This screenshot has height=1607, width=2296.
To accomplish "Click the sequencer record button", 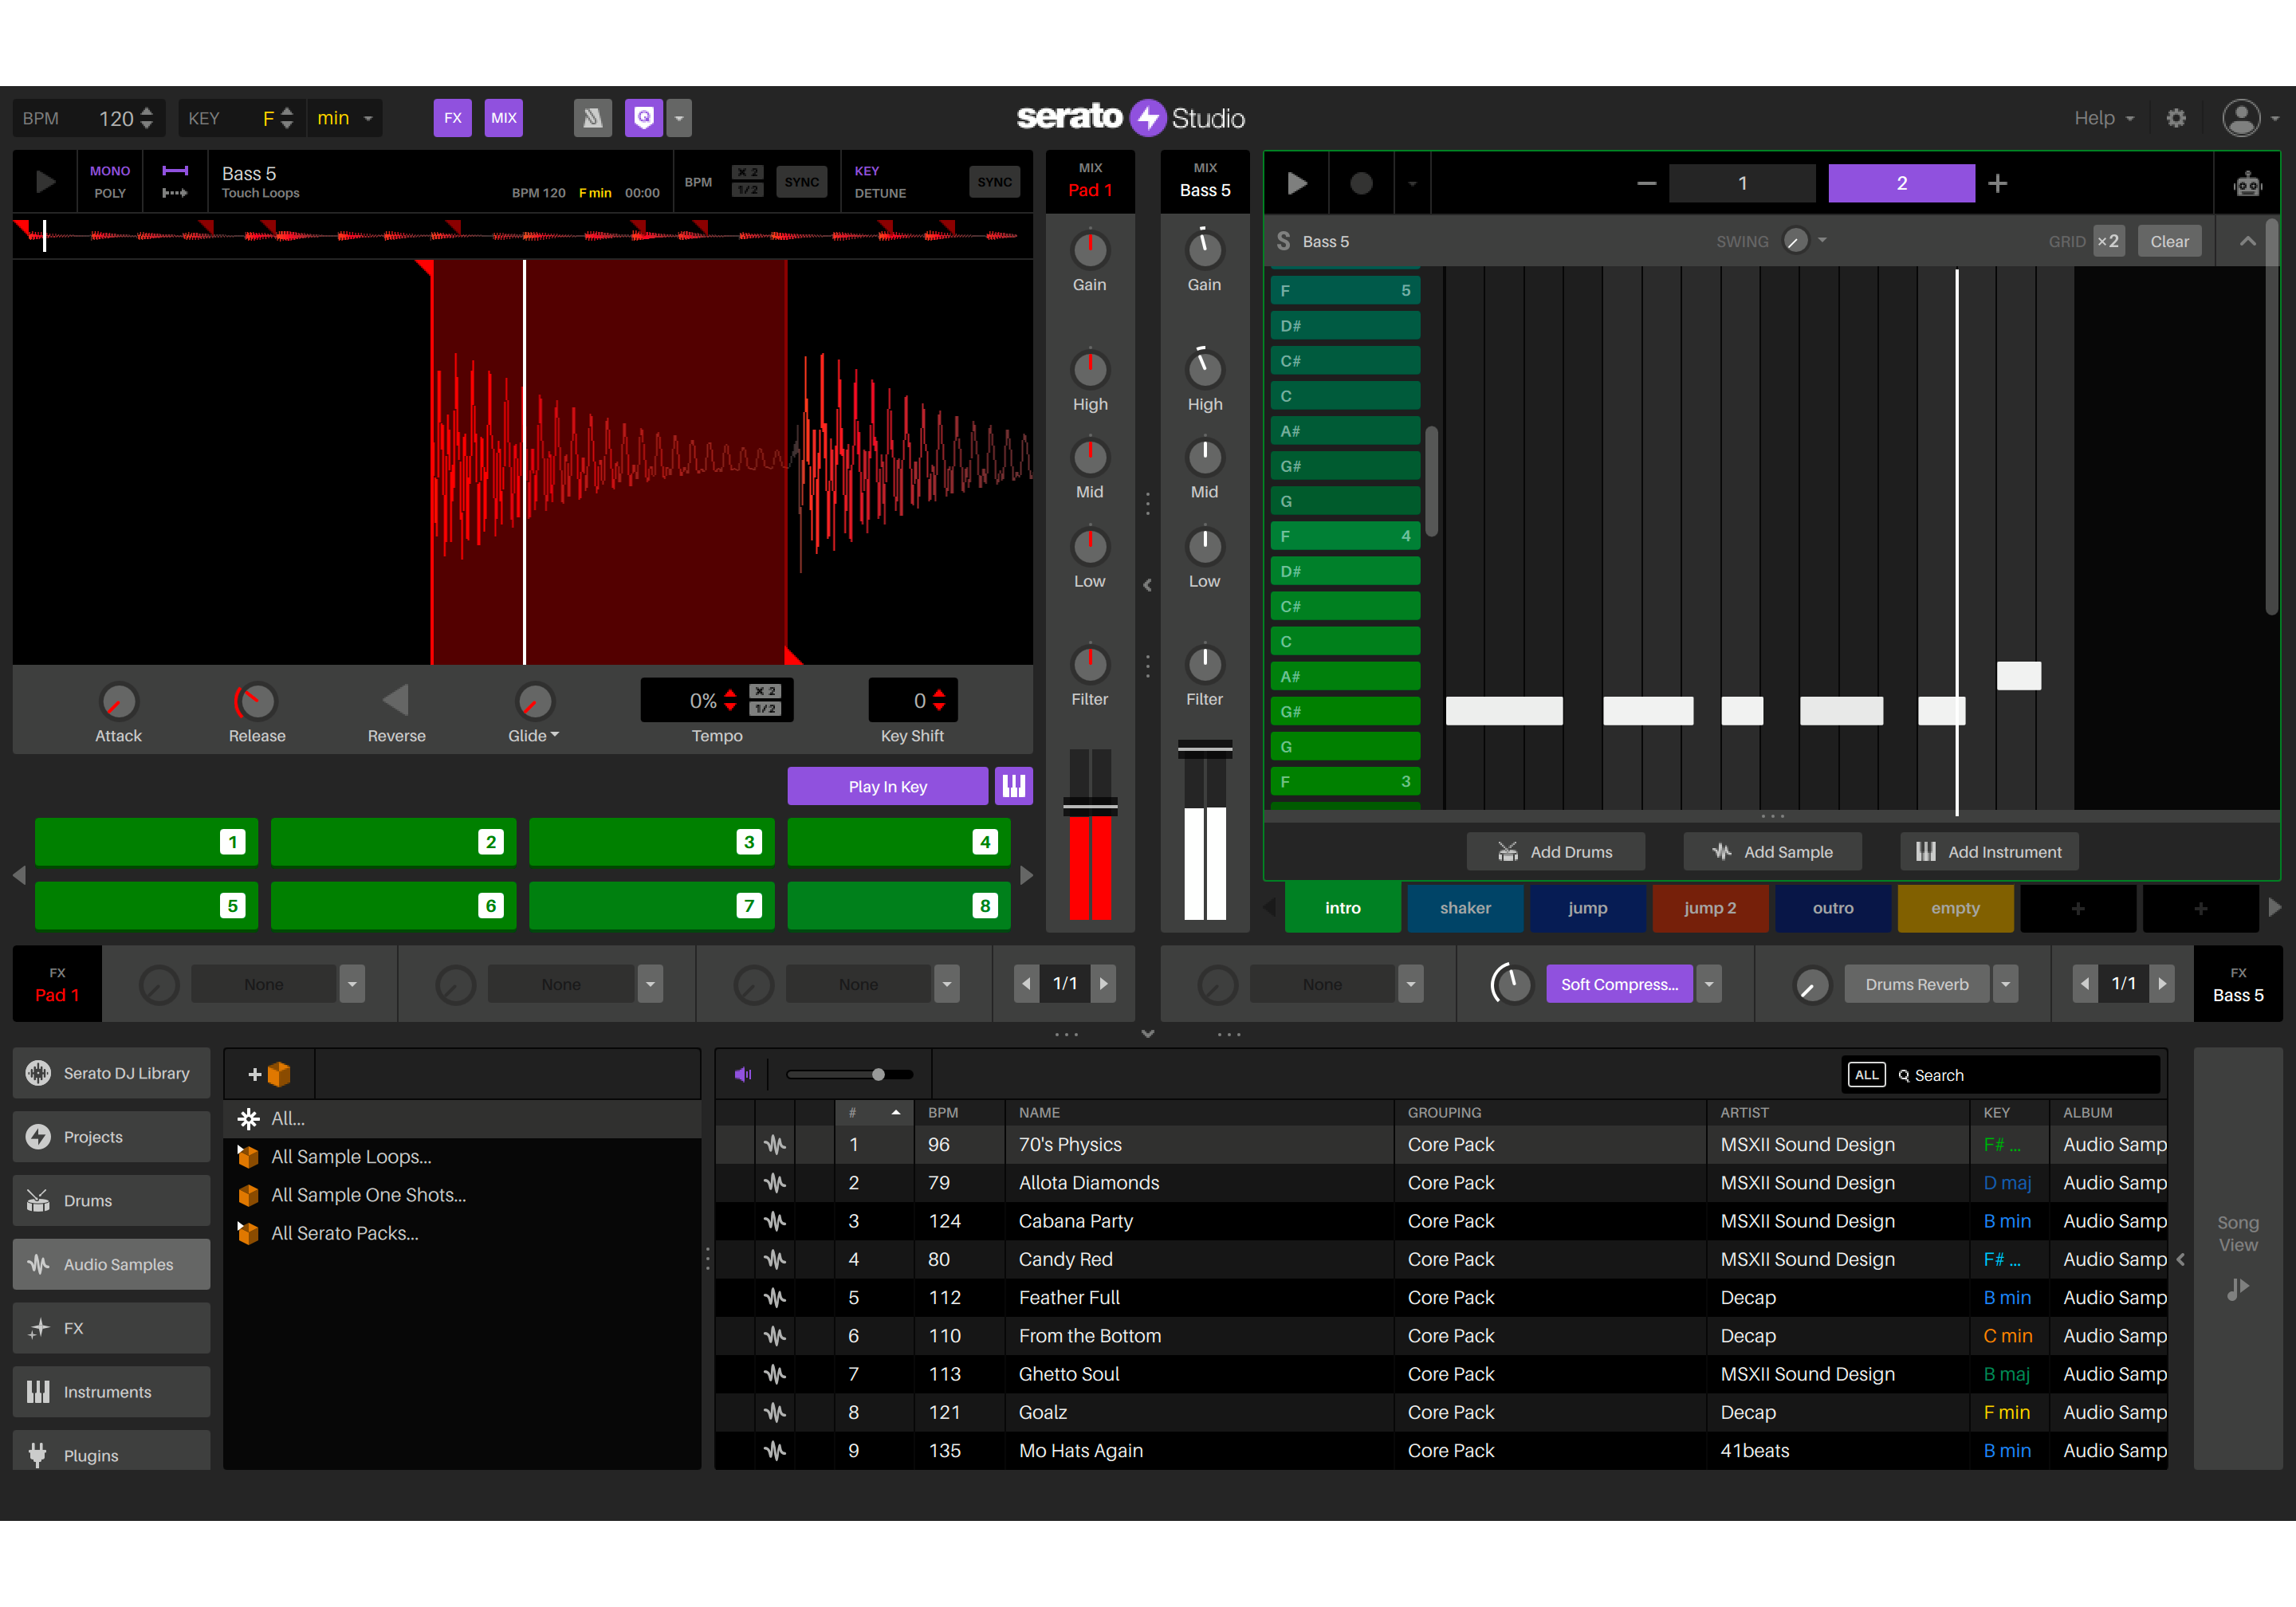I will tap(1361, 183).
